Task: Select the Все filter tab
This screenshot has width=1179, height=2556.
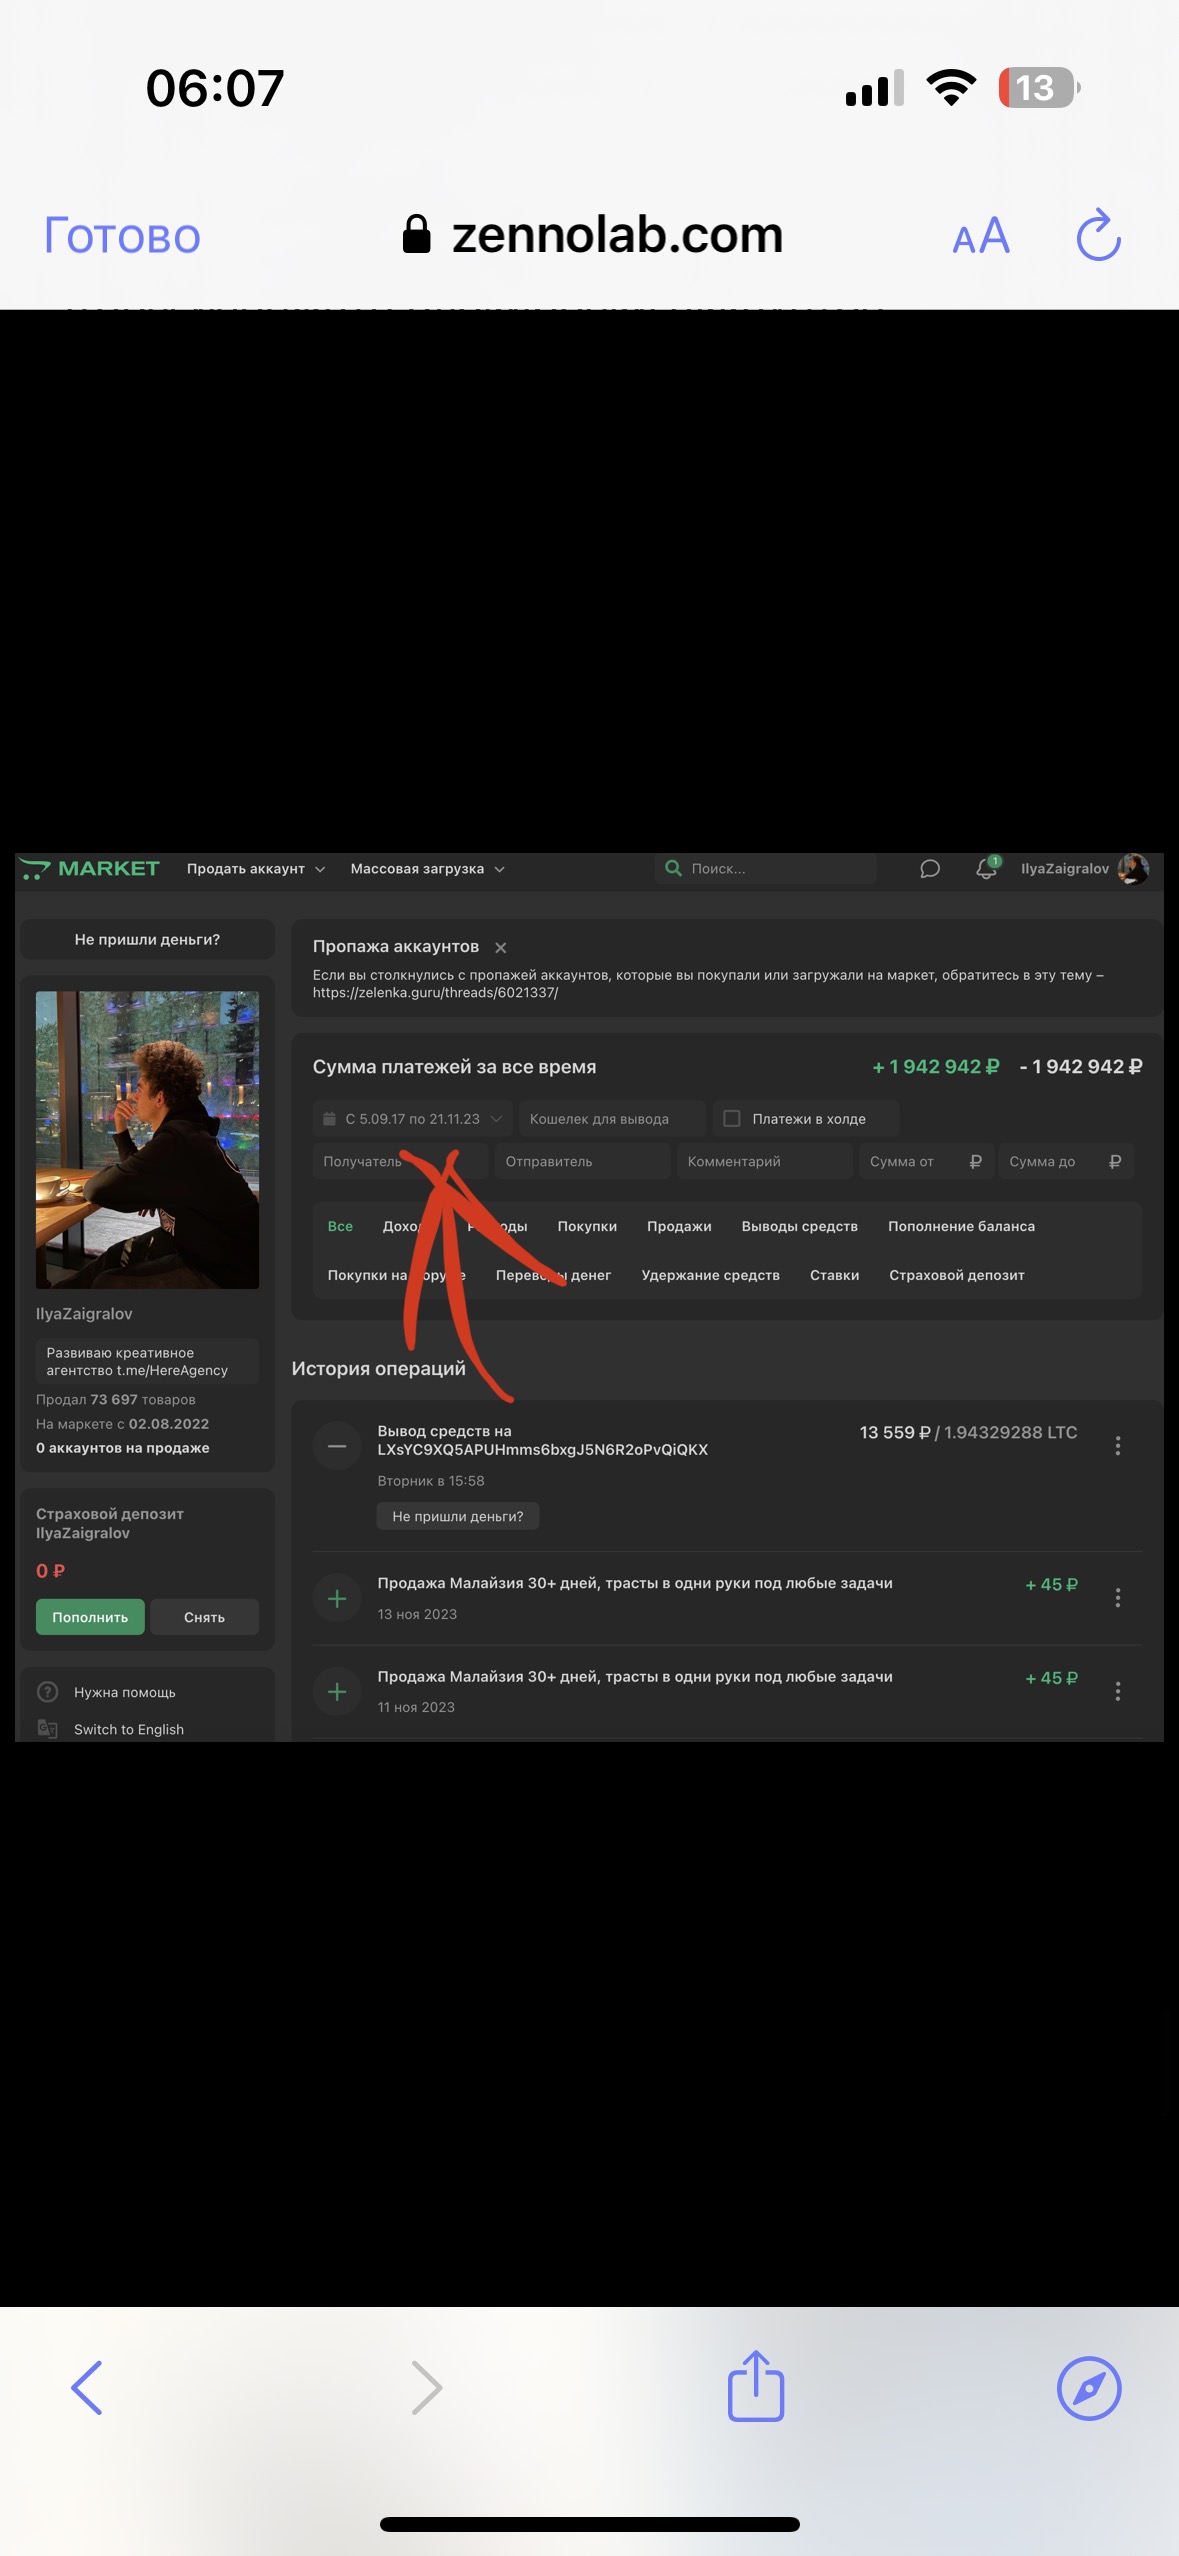Action: 340,1226
